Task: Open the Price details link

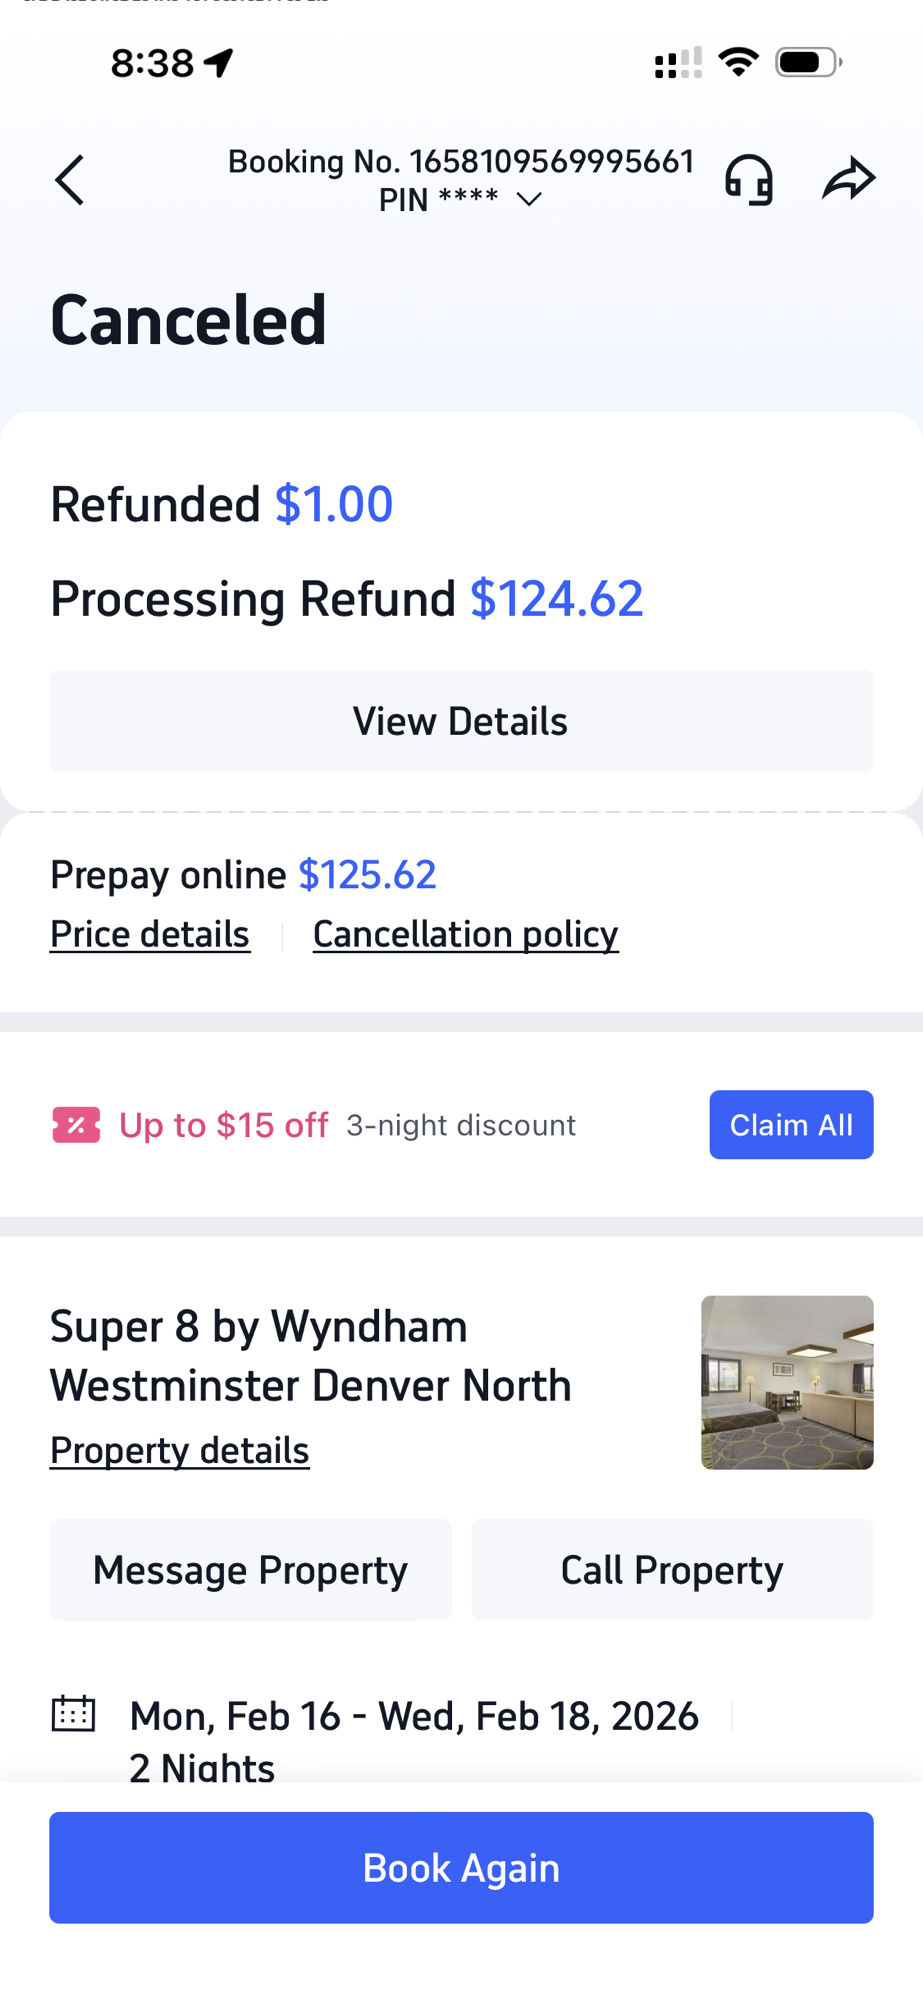Action: (x=150, y=934)
